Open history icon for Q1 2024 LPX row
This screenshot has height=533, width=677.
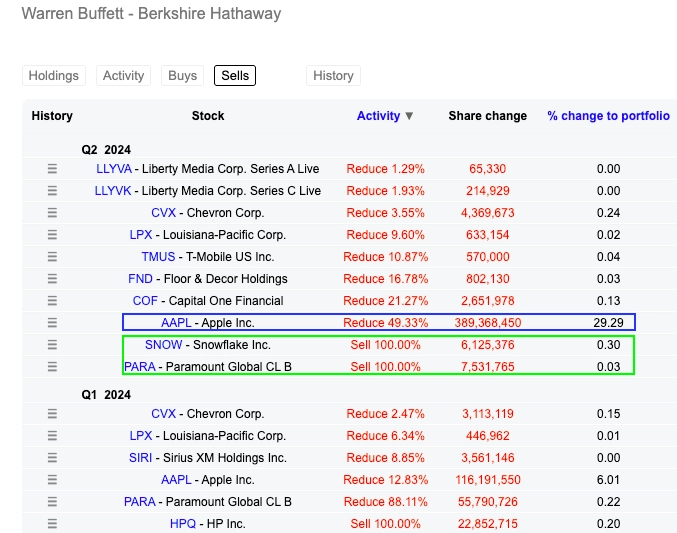pos(52,435)
